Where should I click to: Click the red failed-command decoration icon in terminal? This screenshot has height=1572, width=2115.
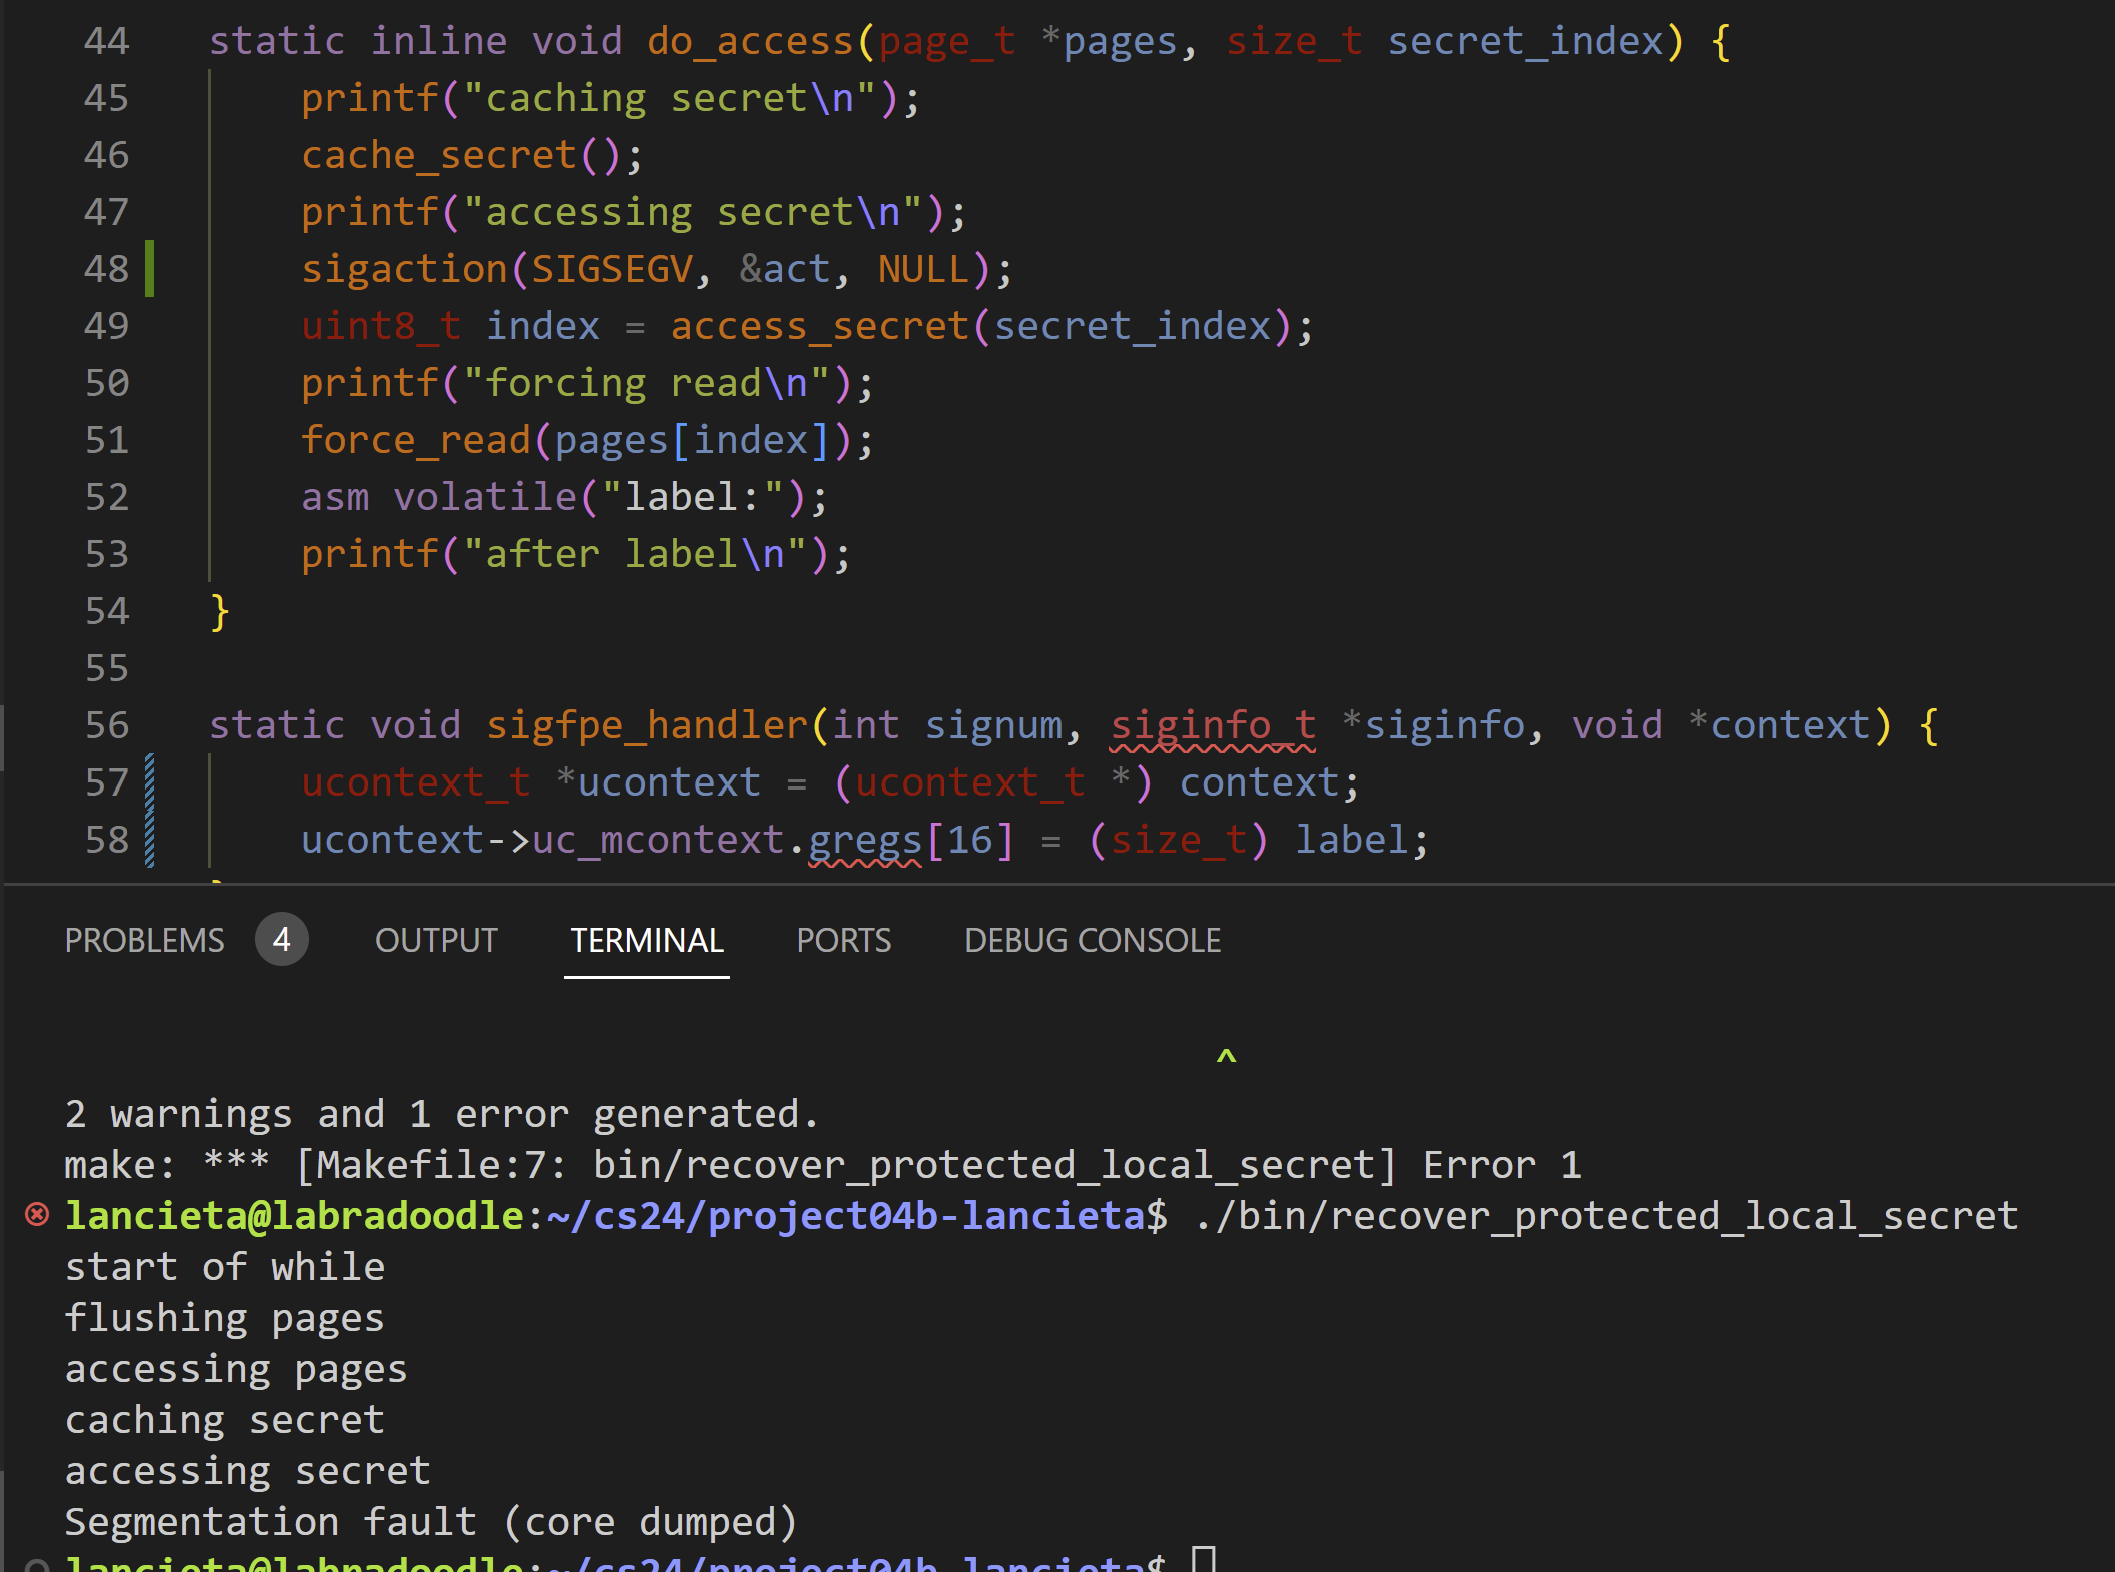[x=37, y=1215]
